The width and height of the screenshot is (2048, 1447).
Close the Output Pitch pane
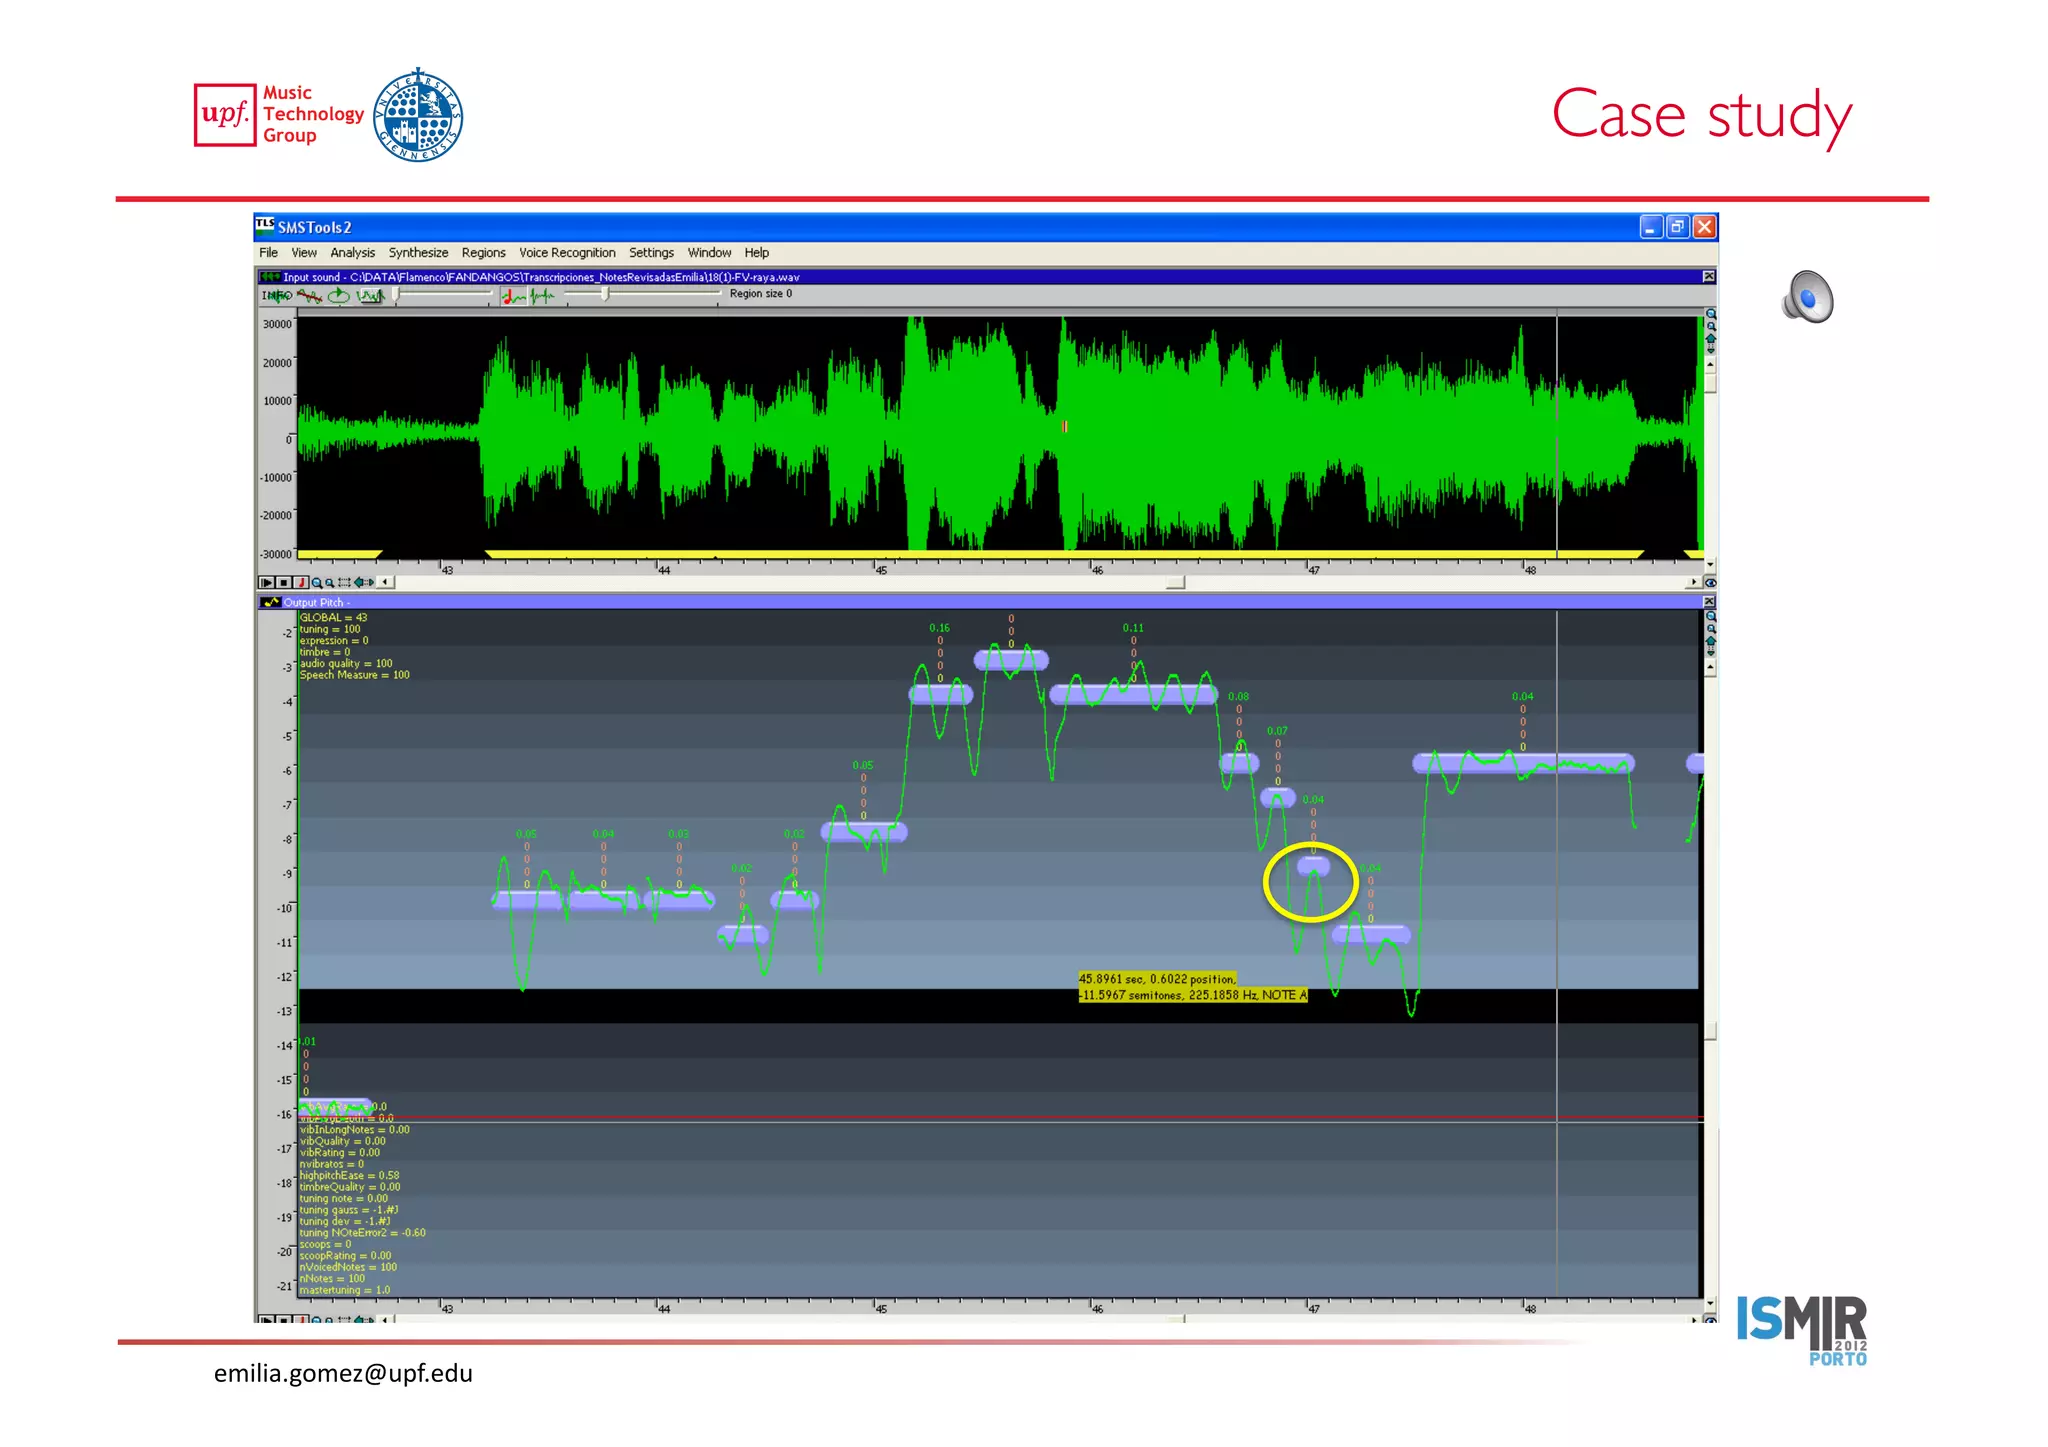pyautogui.click(x=1709, y=602)
